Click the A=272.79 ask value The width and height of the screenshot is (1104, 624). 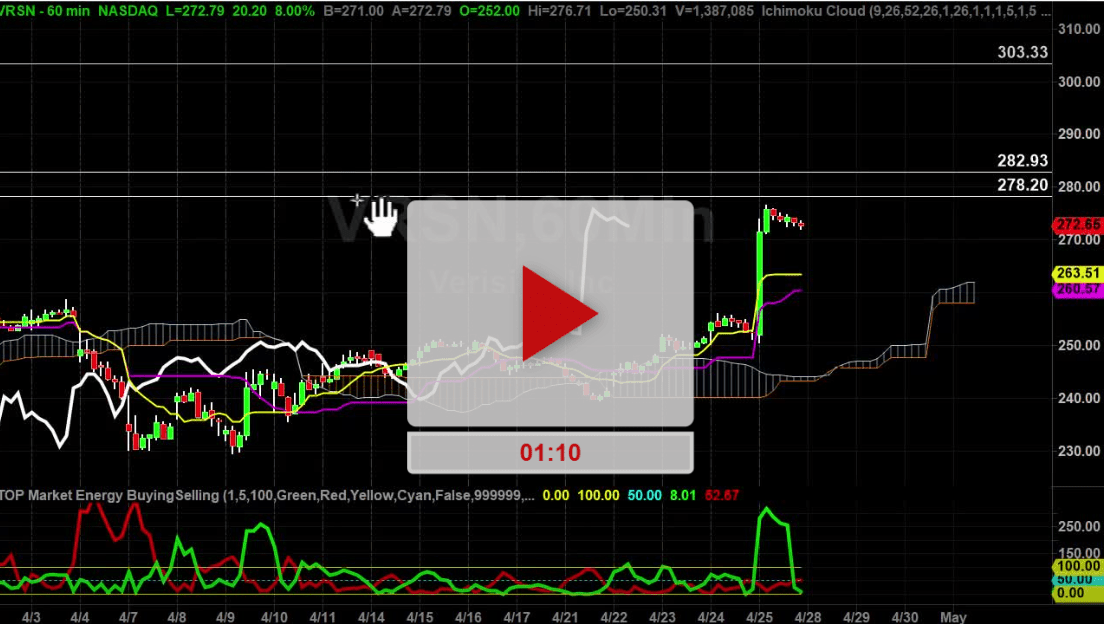(421, 11)
